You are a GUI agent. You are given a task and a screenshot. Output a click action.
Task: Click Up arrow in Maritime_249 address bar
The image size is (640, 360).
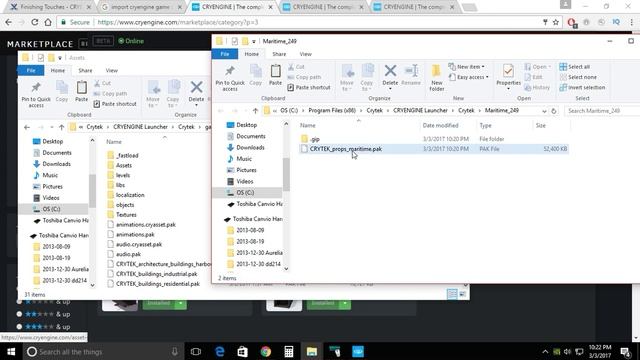click(x=255, y=111)
